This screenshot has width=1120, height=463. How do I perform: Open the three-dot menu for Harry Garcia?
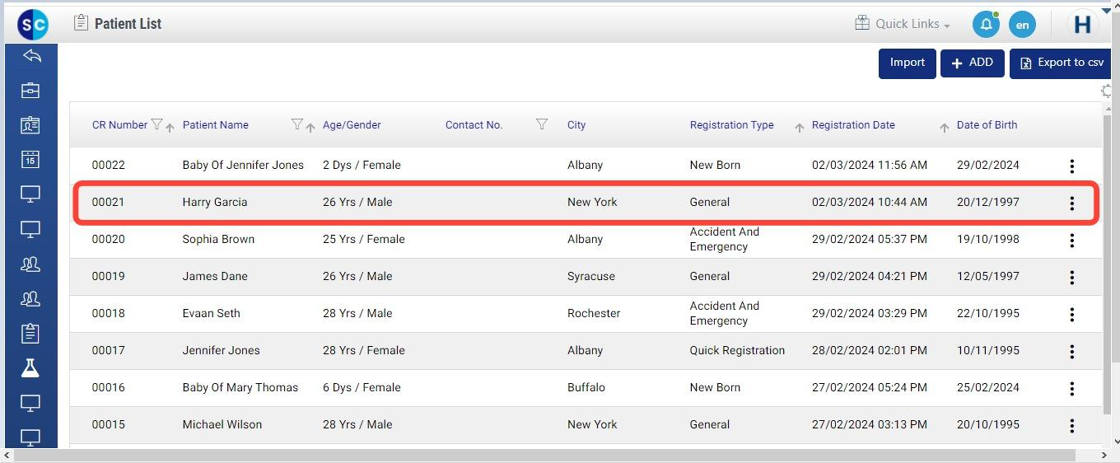click(1071, 203)
